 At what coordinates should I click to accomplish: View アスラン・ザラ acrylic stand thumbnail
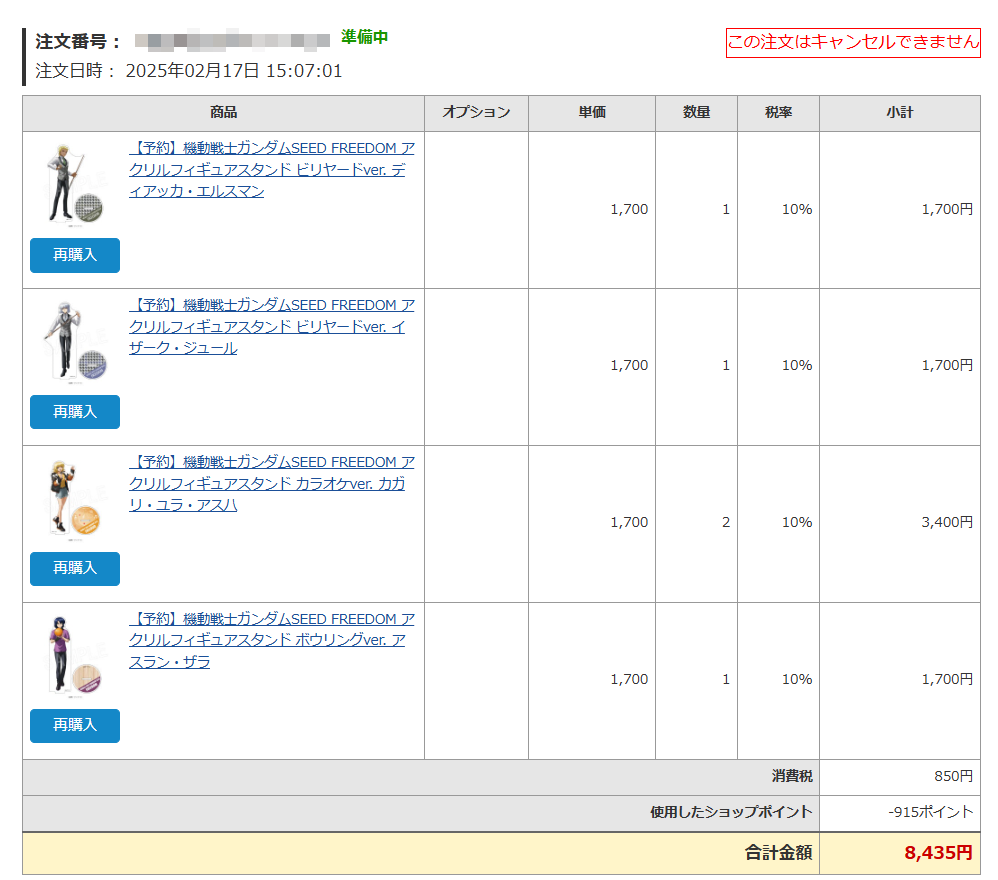point(75,655)
